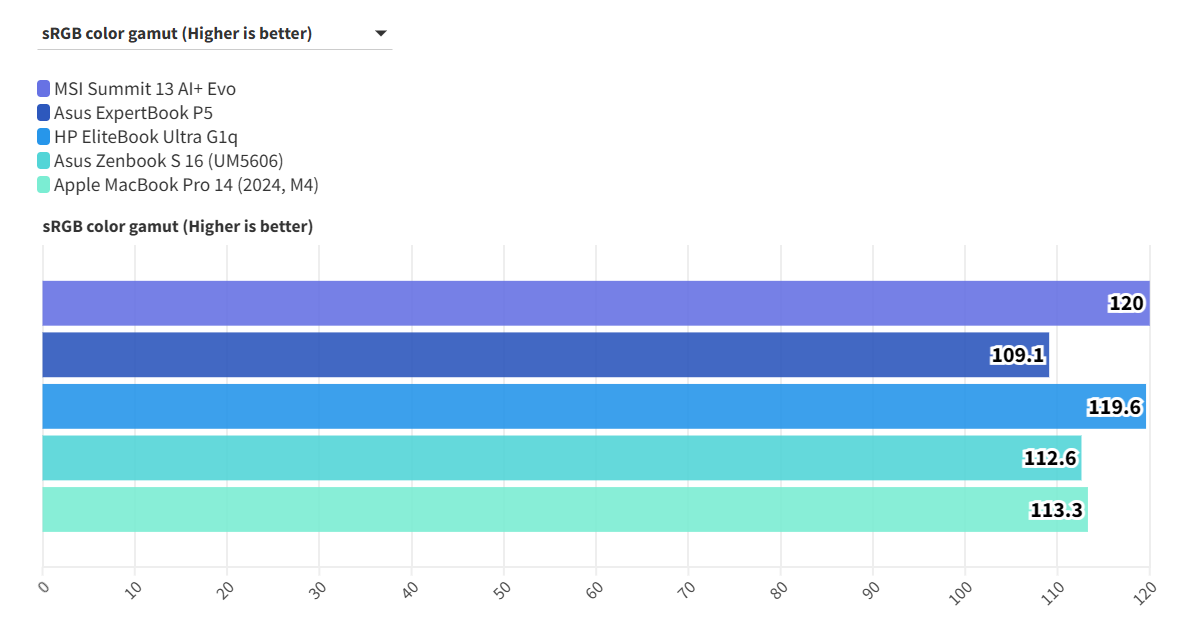Screen dimensions: 1197x621
Task: Toggle HP EliteBook Ultra G1q legend label
Action: coord(146,137)
